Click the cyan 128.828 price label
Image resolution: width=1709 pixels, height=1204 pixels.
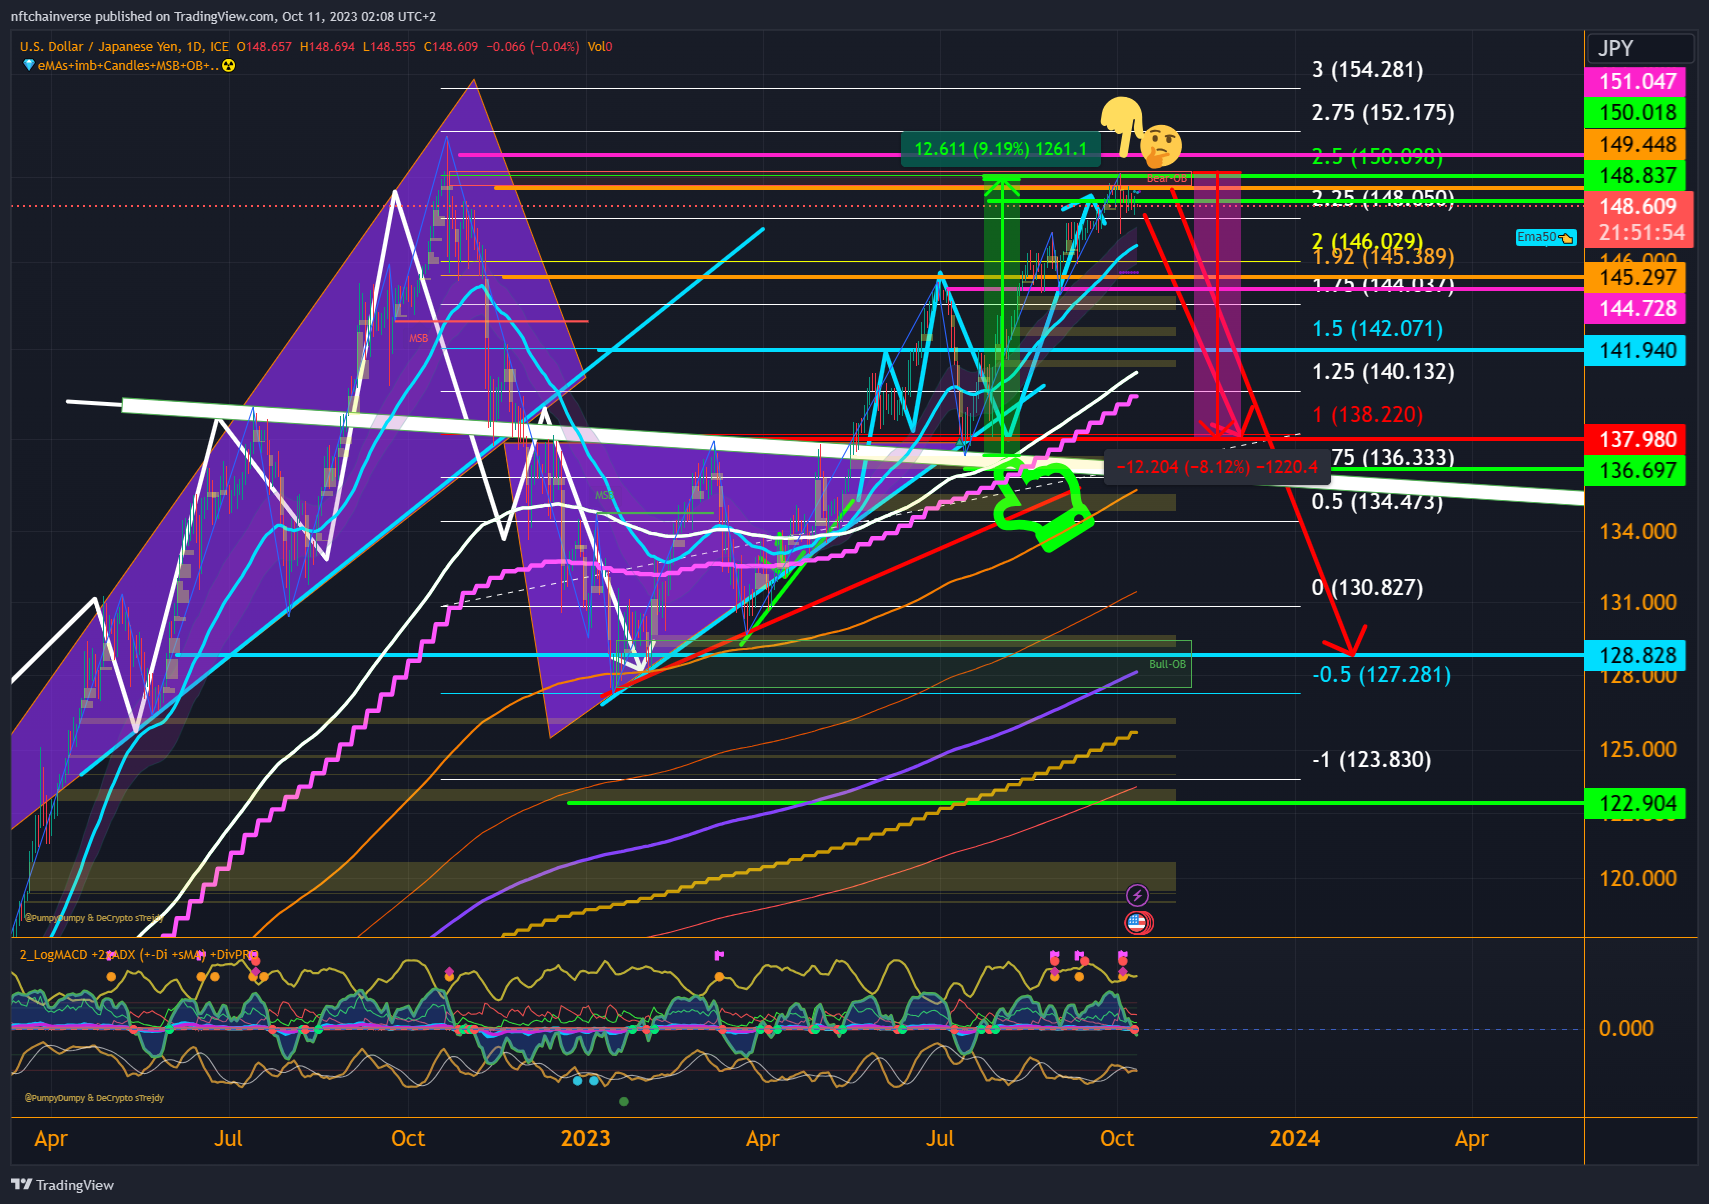(x=1636, y=655)
